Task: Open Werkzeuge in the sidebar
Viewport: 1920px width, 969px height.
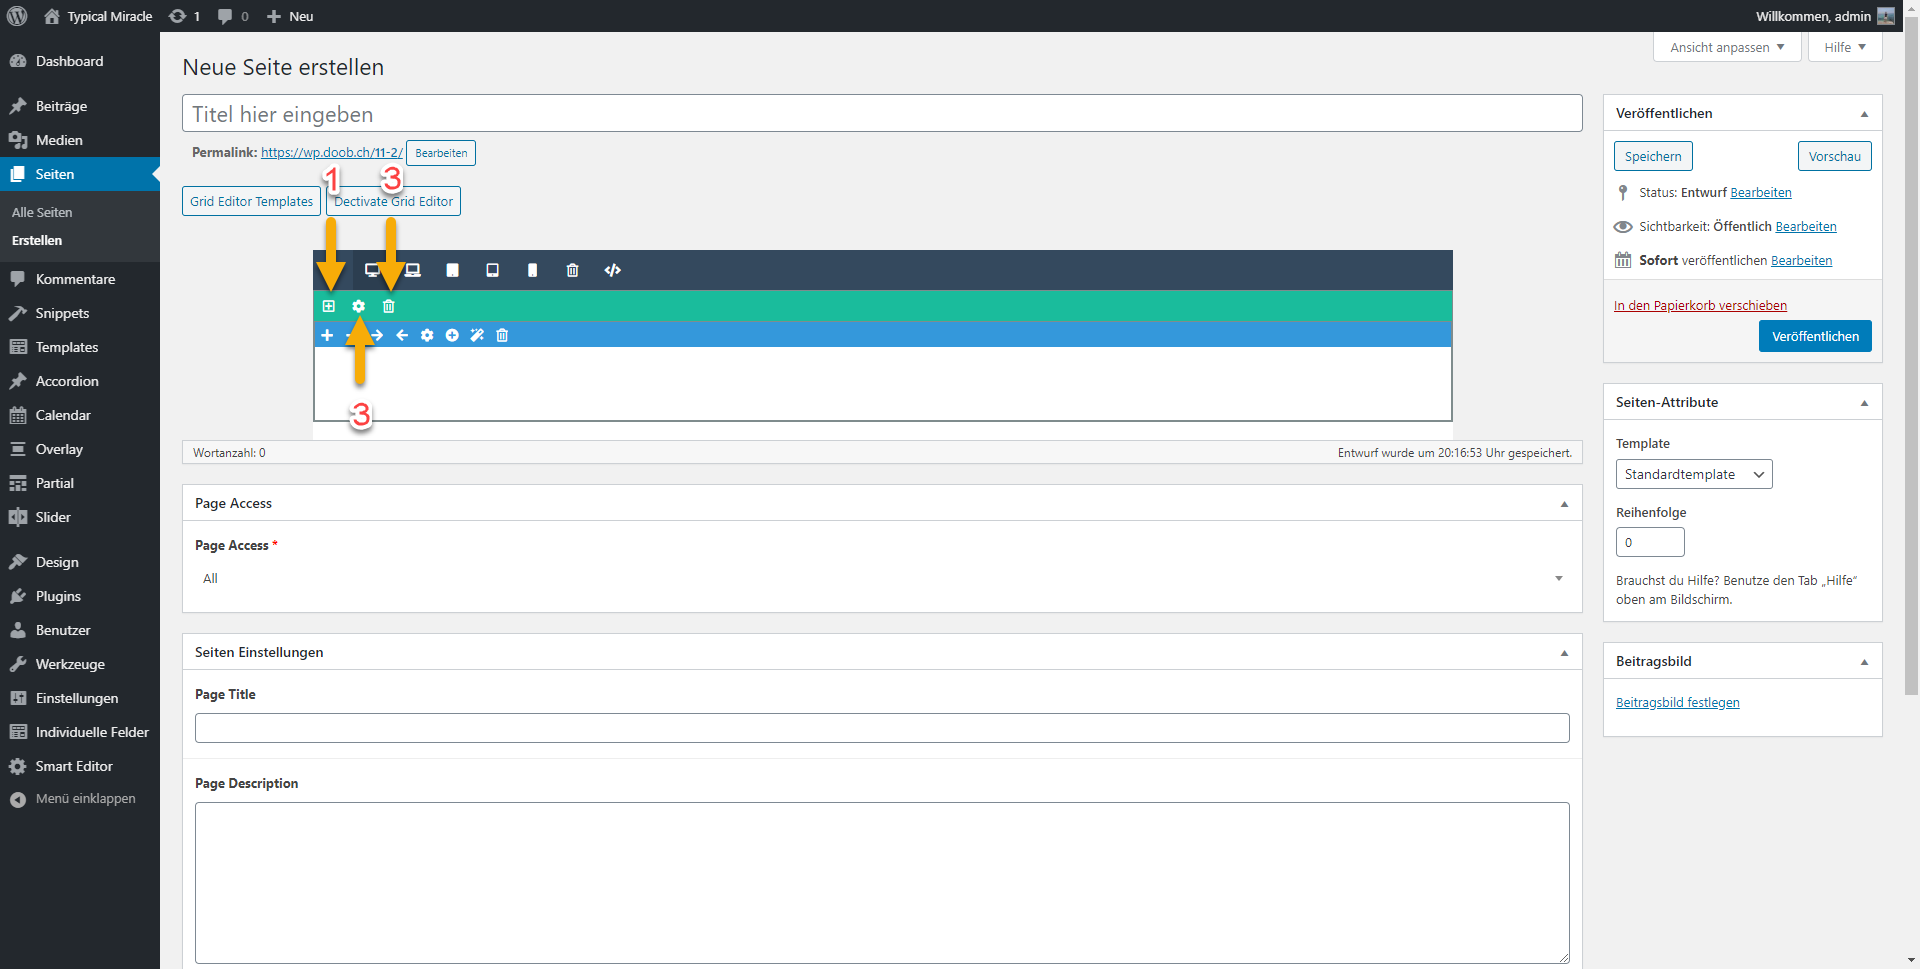Action: coord(80,664)
